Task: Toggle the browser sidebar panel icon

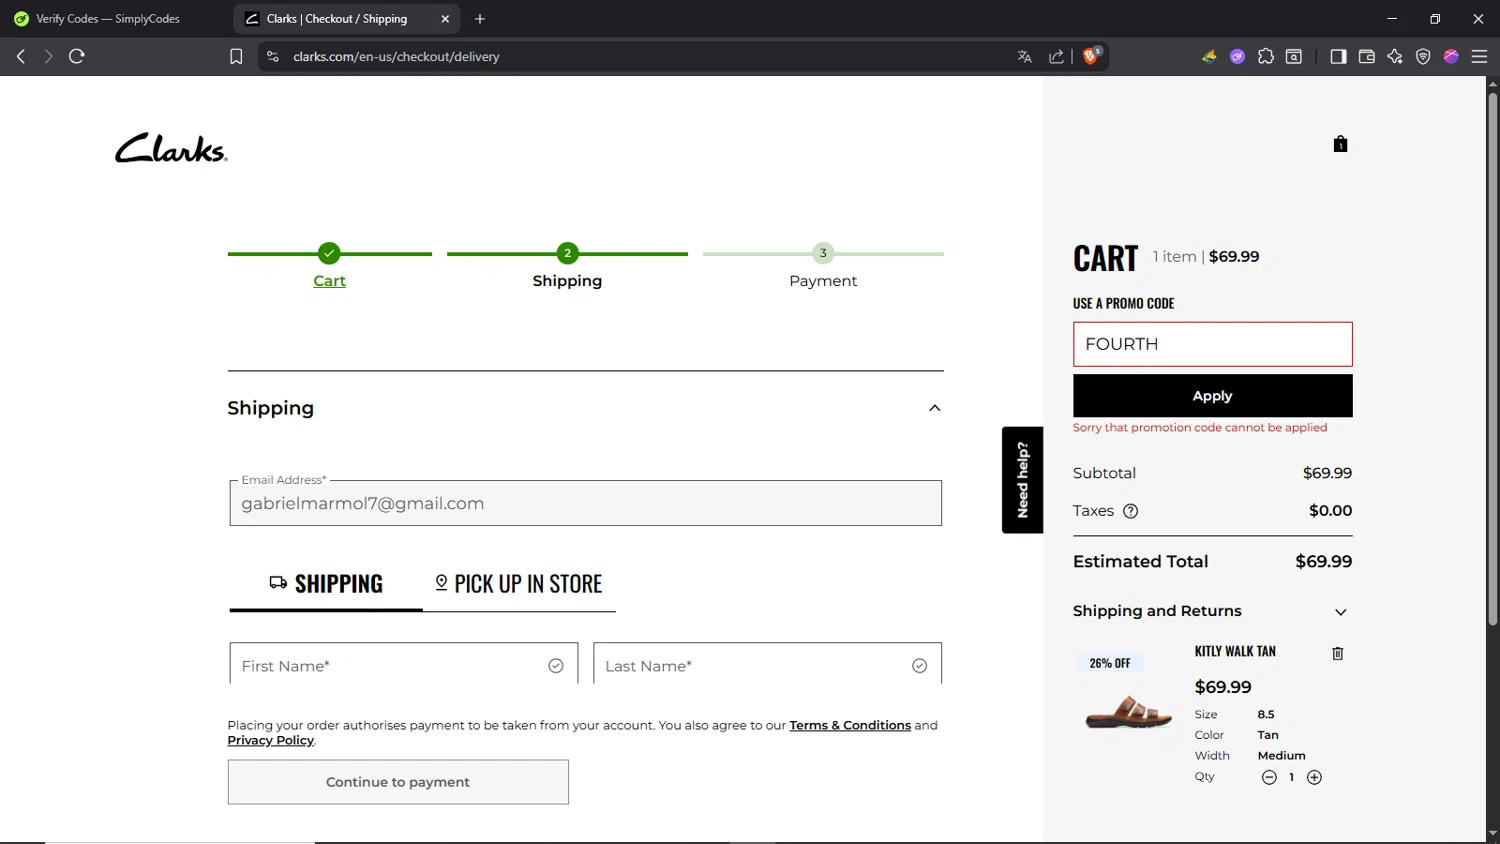Action: coord(1338,57)
